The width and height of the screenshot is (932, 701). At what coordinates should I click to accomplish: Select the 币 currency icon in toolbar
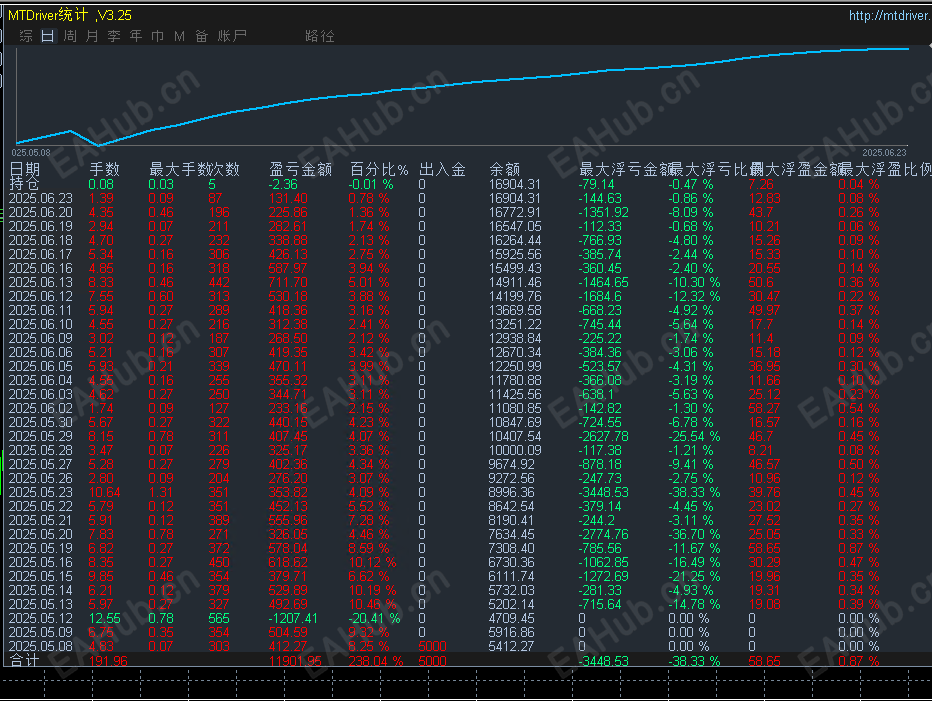point(158,35)
